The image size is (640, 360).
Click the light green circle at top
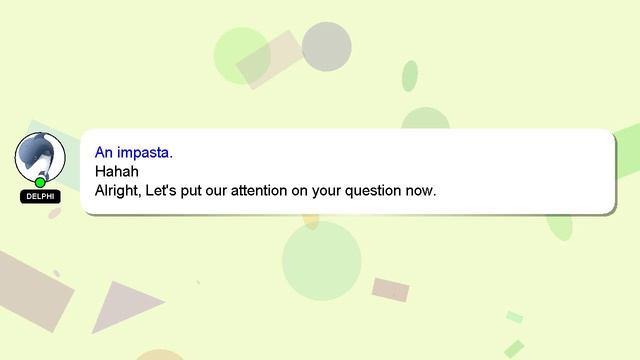click(x=242, y=56)
